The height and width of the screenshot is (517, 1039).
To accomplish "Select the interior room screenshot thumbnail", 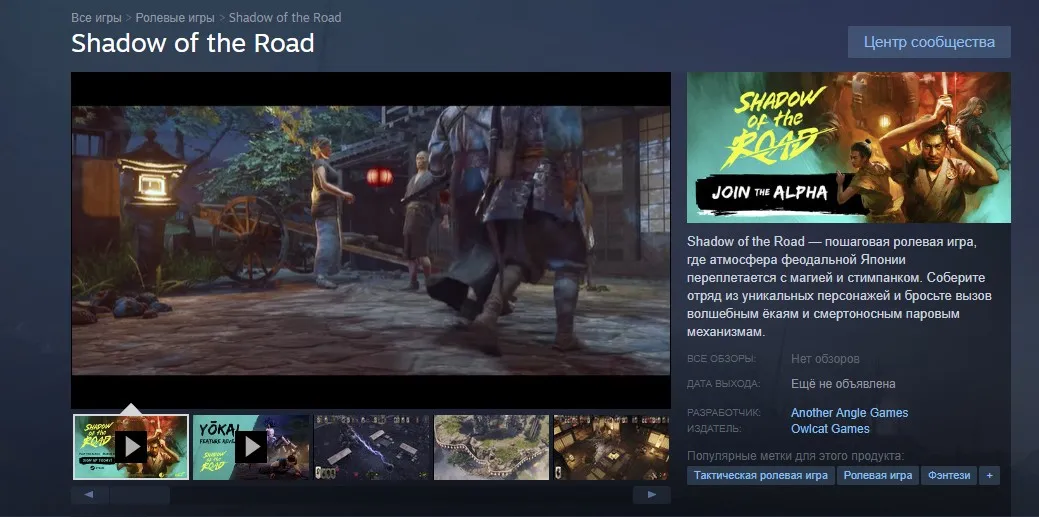I will 612,447.
